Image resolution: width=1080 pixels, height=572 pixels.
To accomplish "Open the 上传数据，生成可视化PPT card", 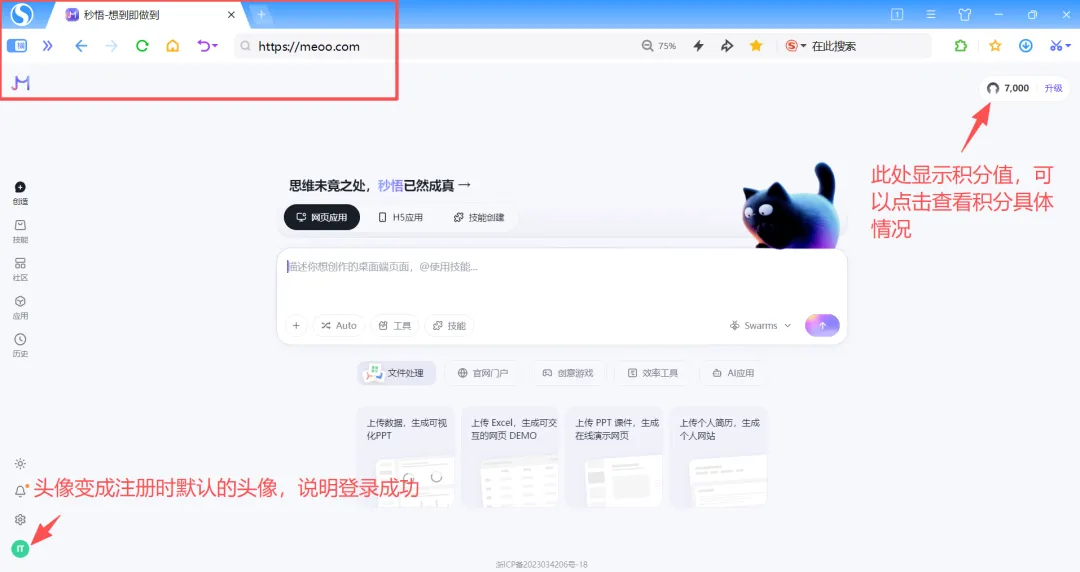I will 406,457.
